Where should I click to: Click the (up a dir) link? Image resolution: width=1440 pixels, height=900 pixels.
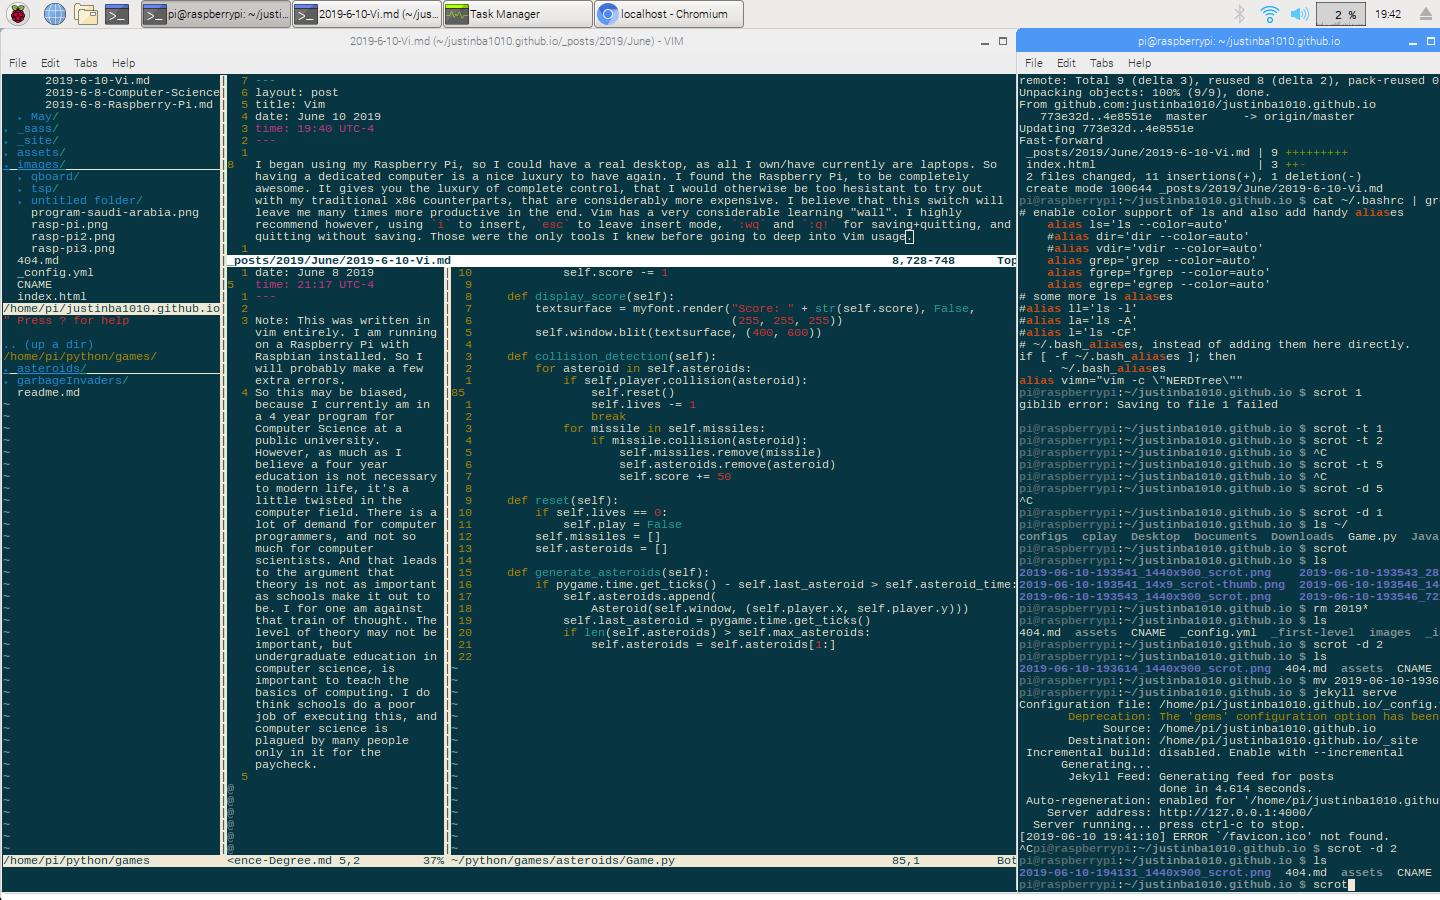(x=59, y=344)
